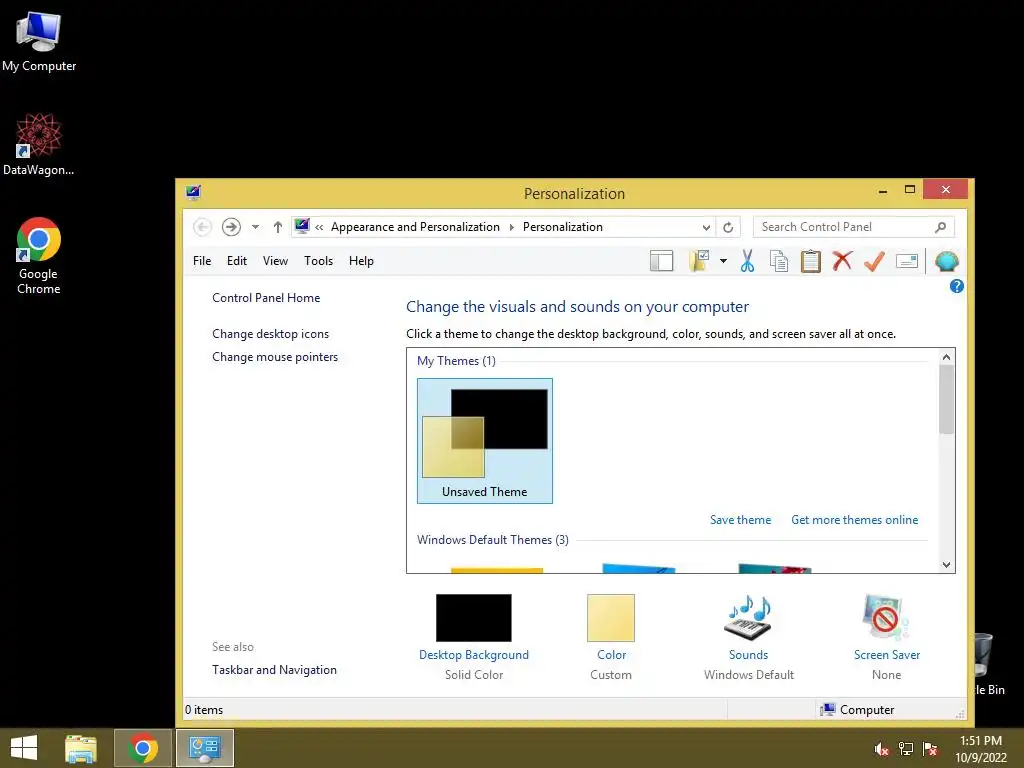Screen dimensions: 1024x768
Task: Click the Save theme link
Action: 740,520
